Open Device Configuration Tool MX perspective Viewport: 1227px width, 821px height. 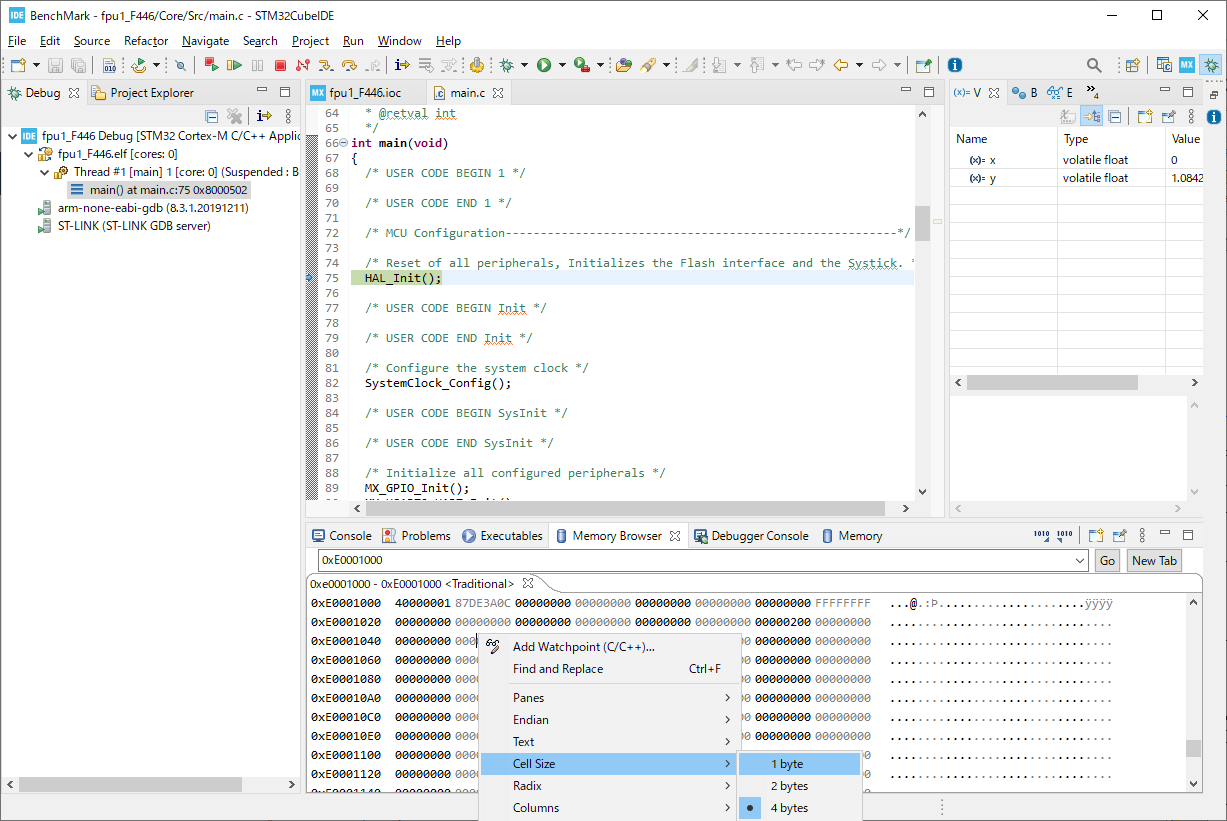click(x=1187, y=65)
